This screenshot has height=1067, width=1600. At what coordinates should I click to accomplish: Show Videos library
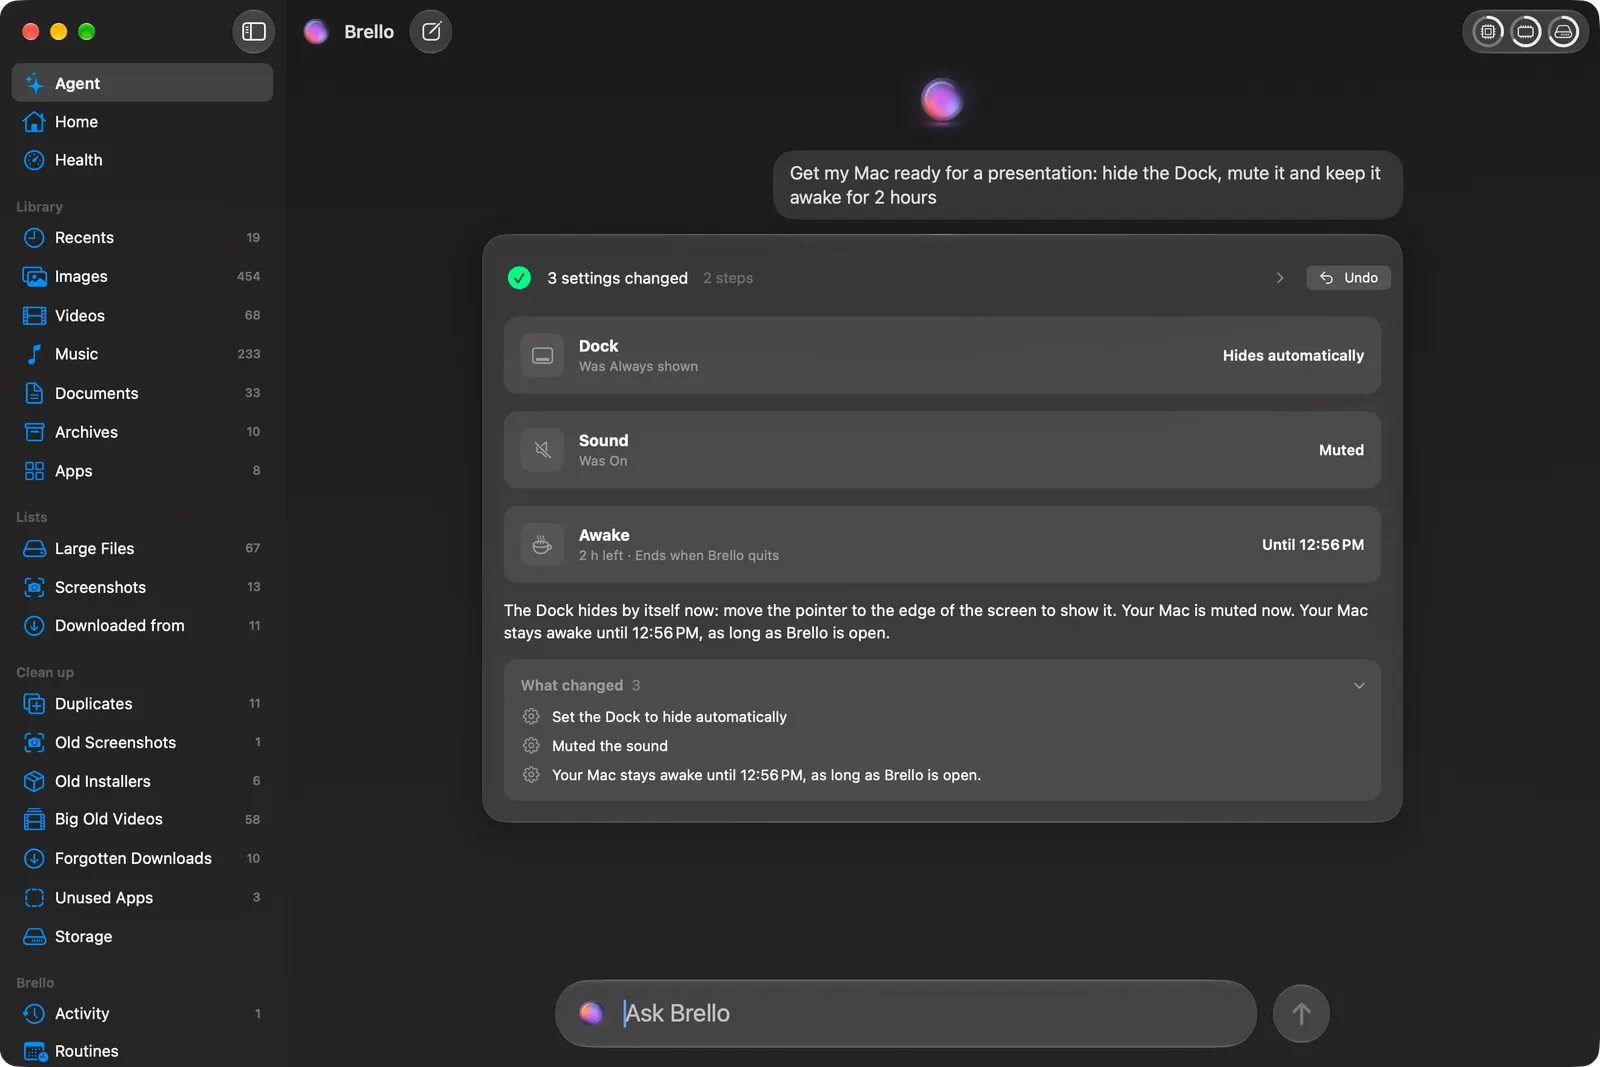(x=142, y=316)
